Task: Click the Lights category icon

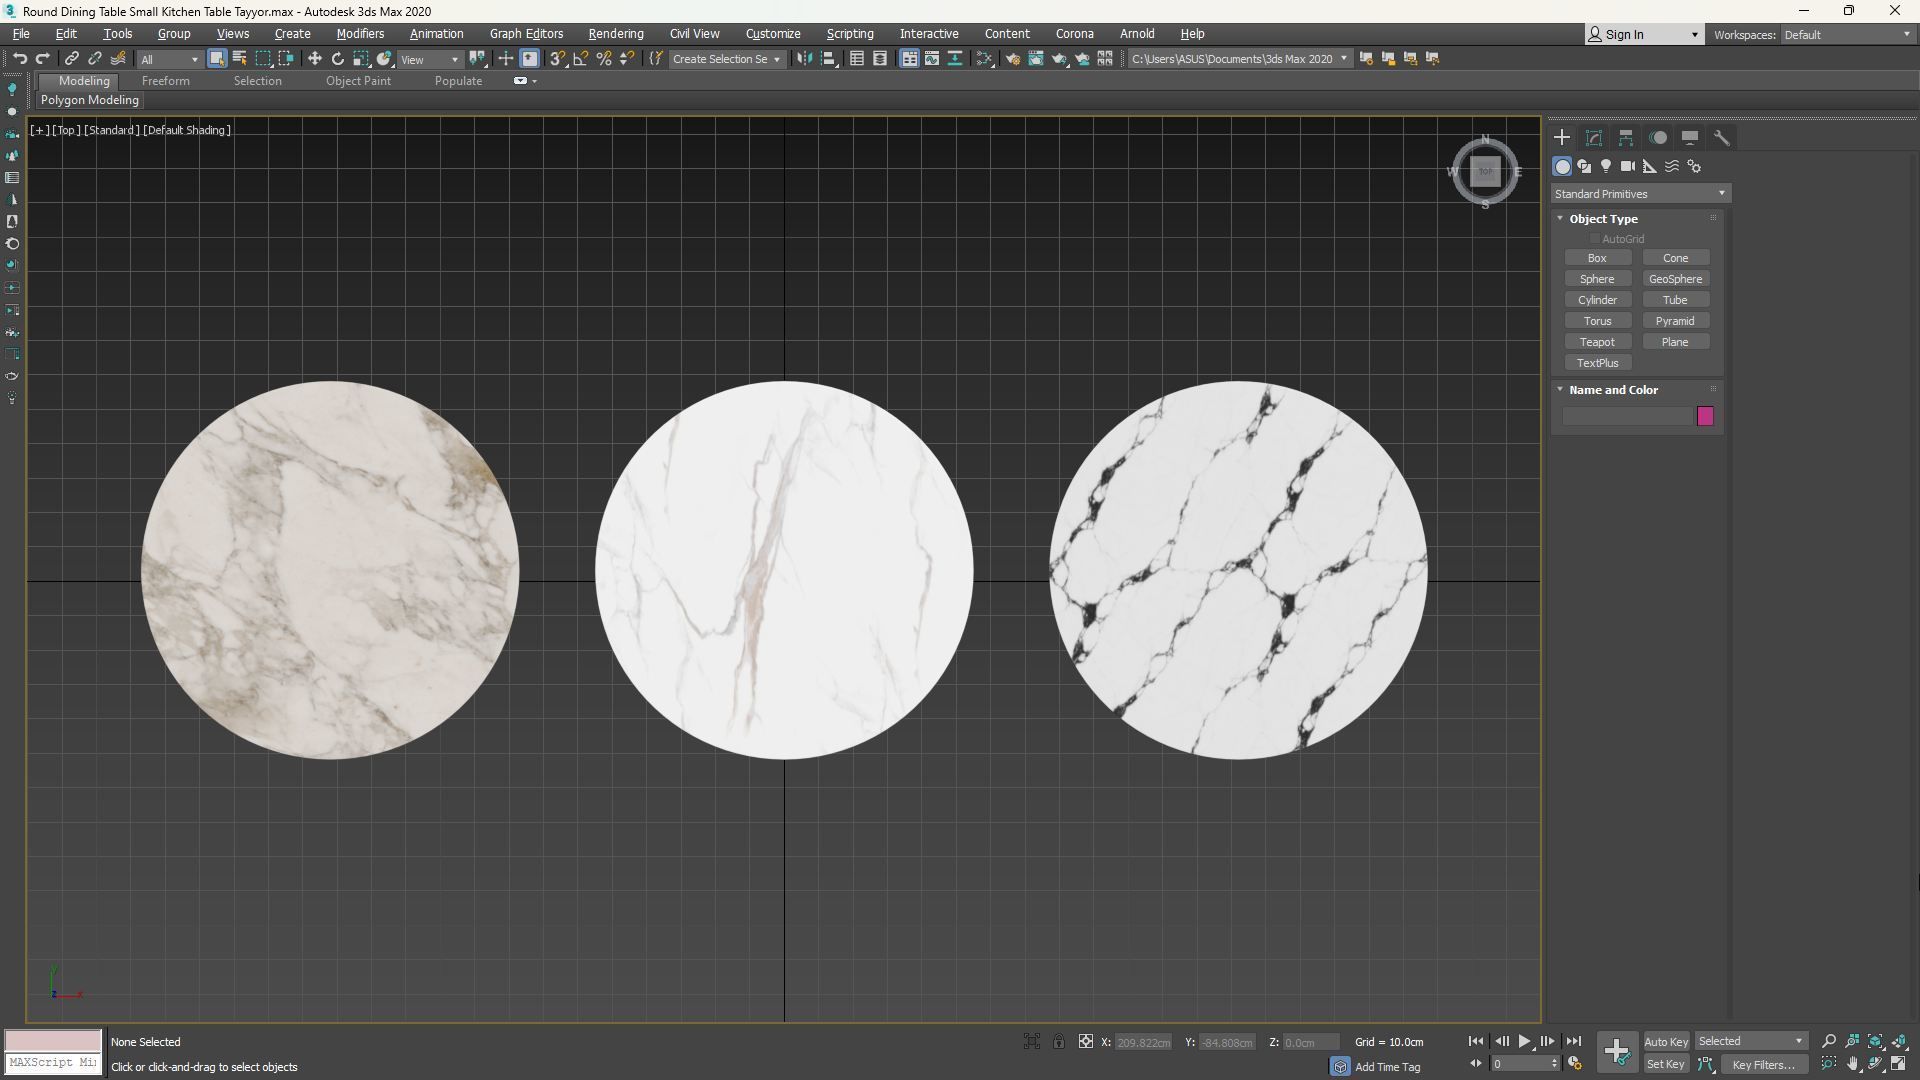Action: [x=1606, y=167]
